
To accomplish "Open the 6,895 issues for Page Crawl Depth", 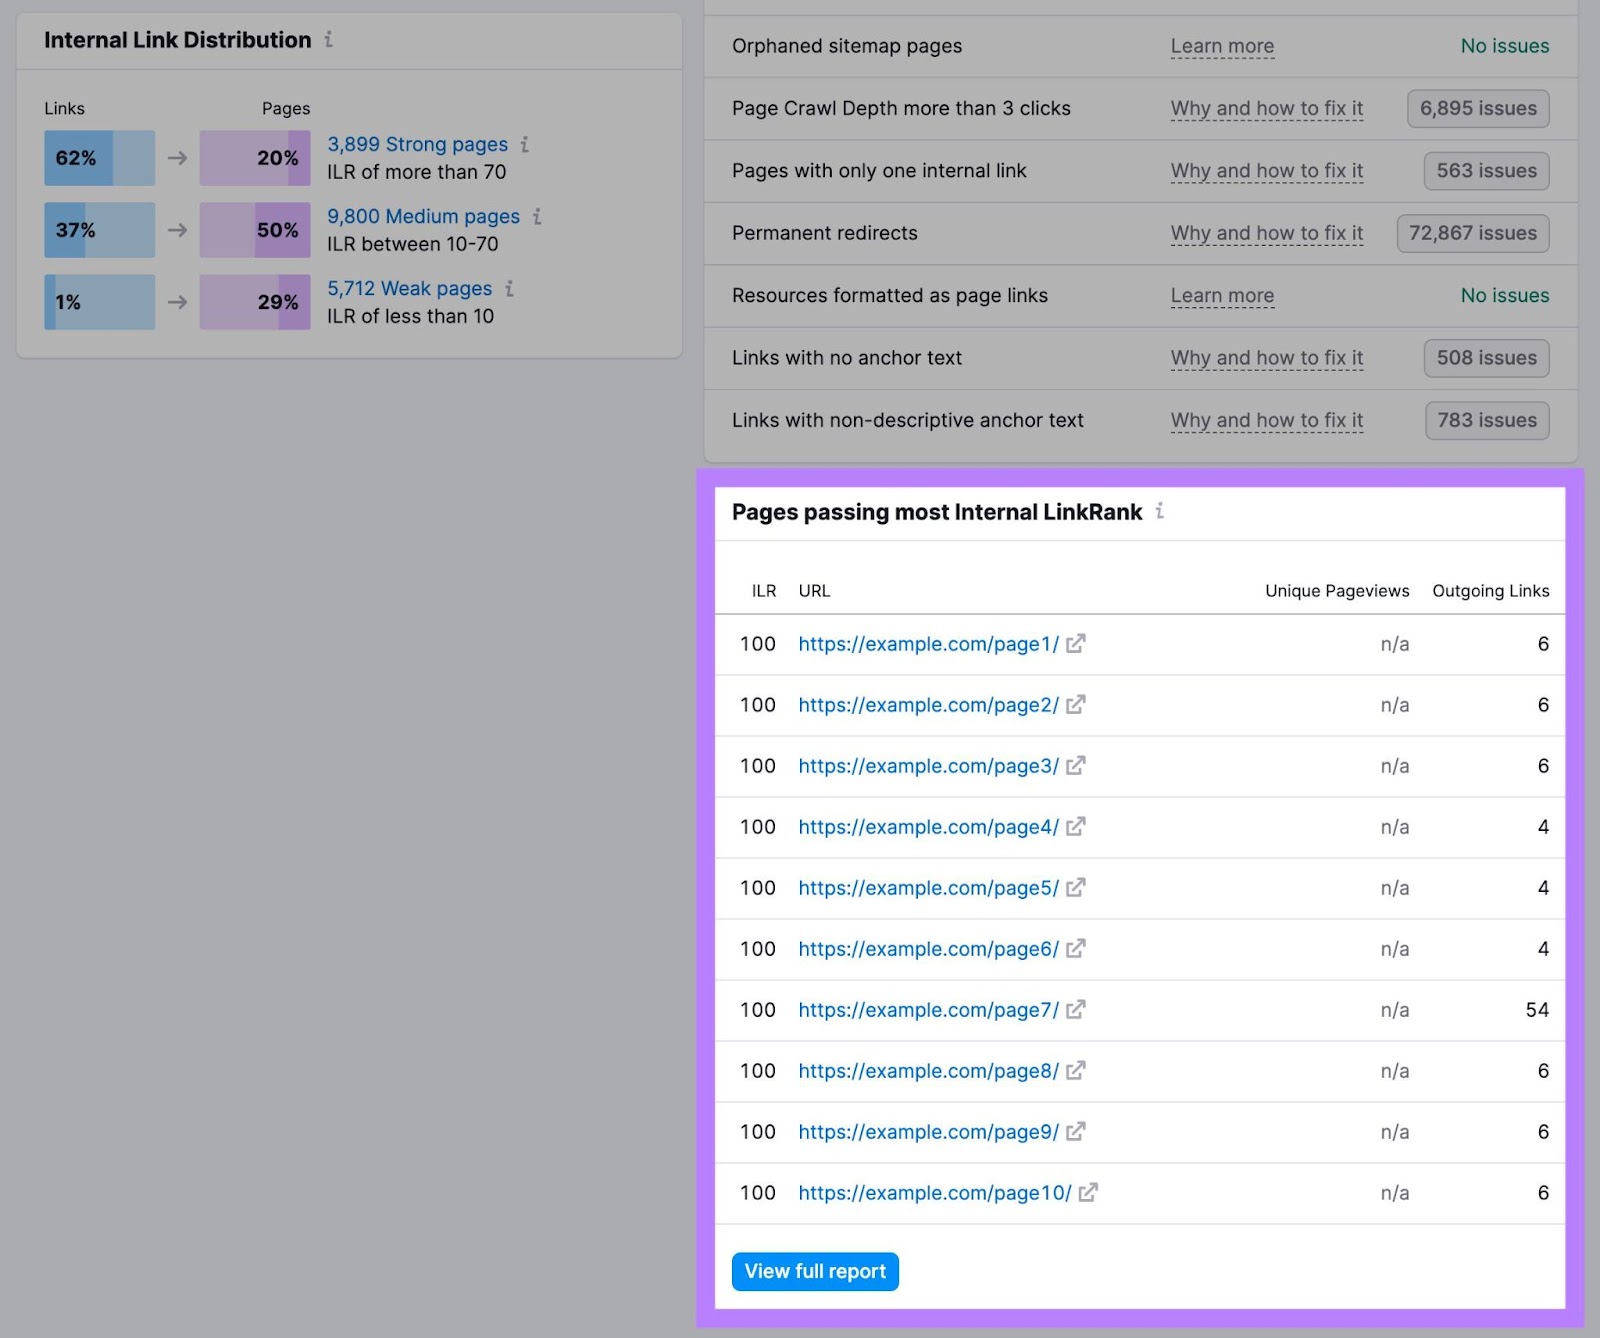I will point(1477,108).
